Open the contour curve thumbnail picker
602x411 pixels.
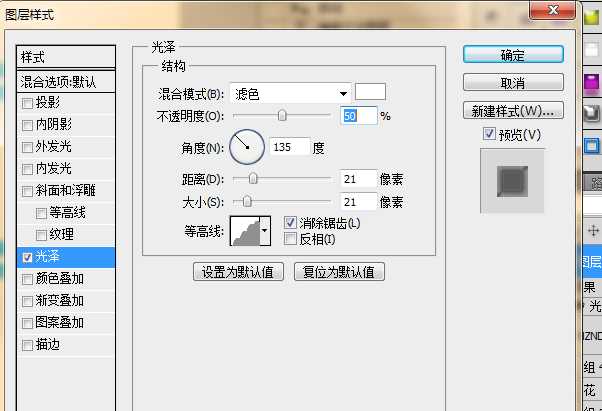(x=245, y=231)
